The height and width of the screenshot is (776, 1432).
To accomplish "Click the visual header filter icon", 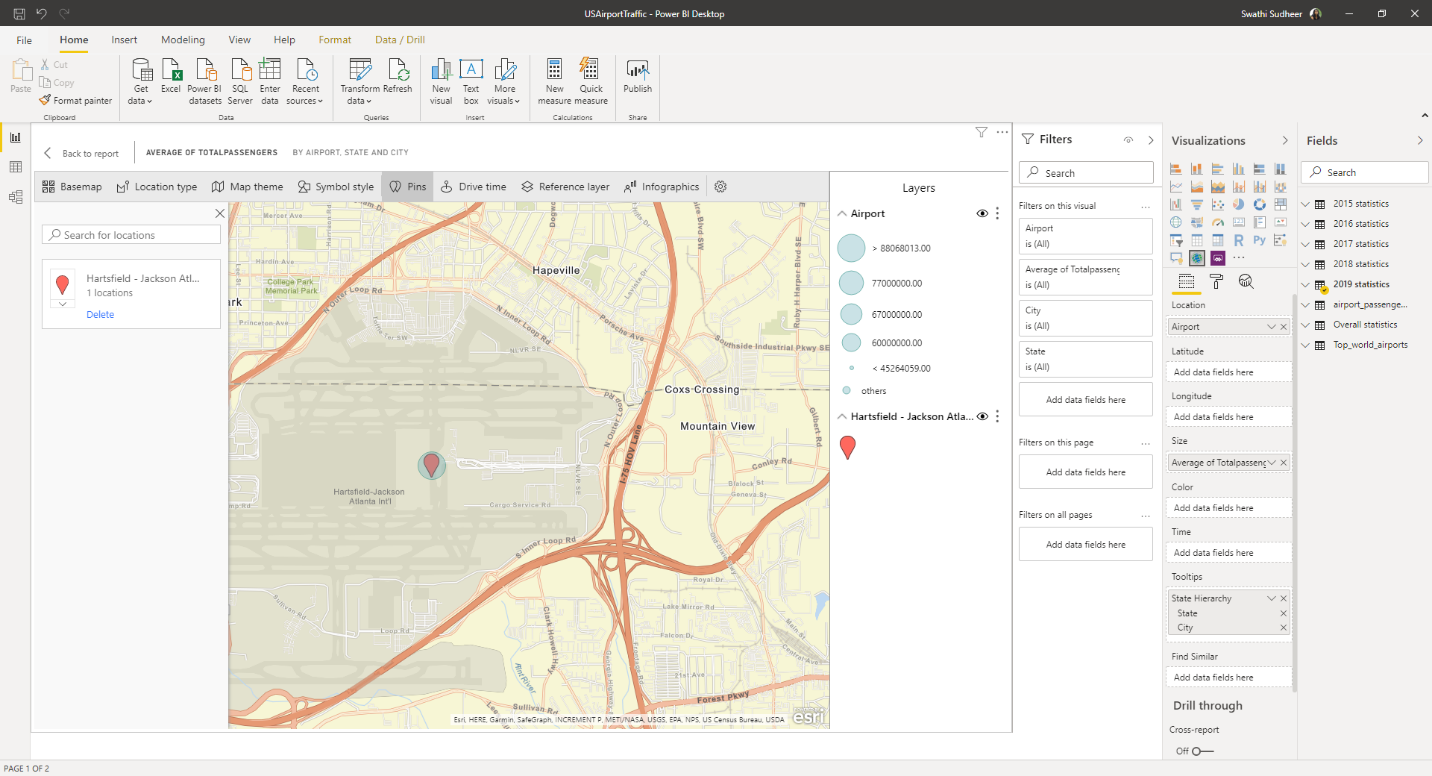I will click(981, 132).
